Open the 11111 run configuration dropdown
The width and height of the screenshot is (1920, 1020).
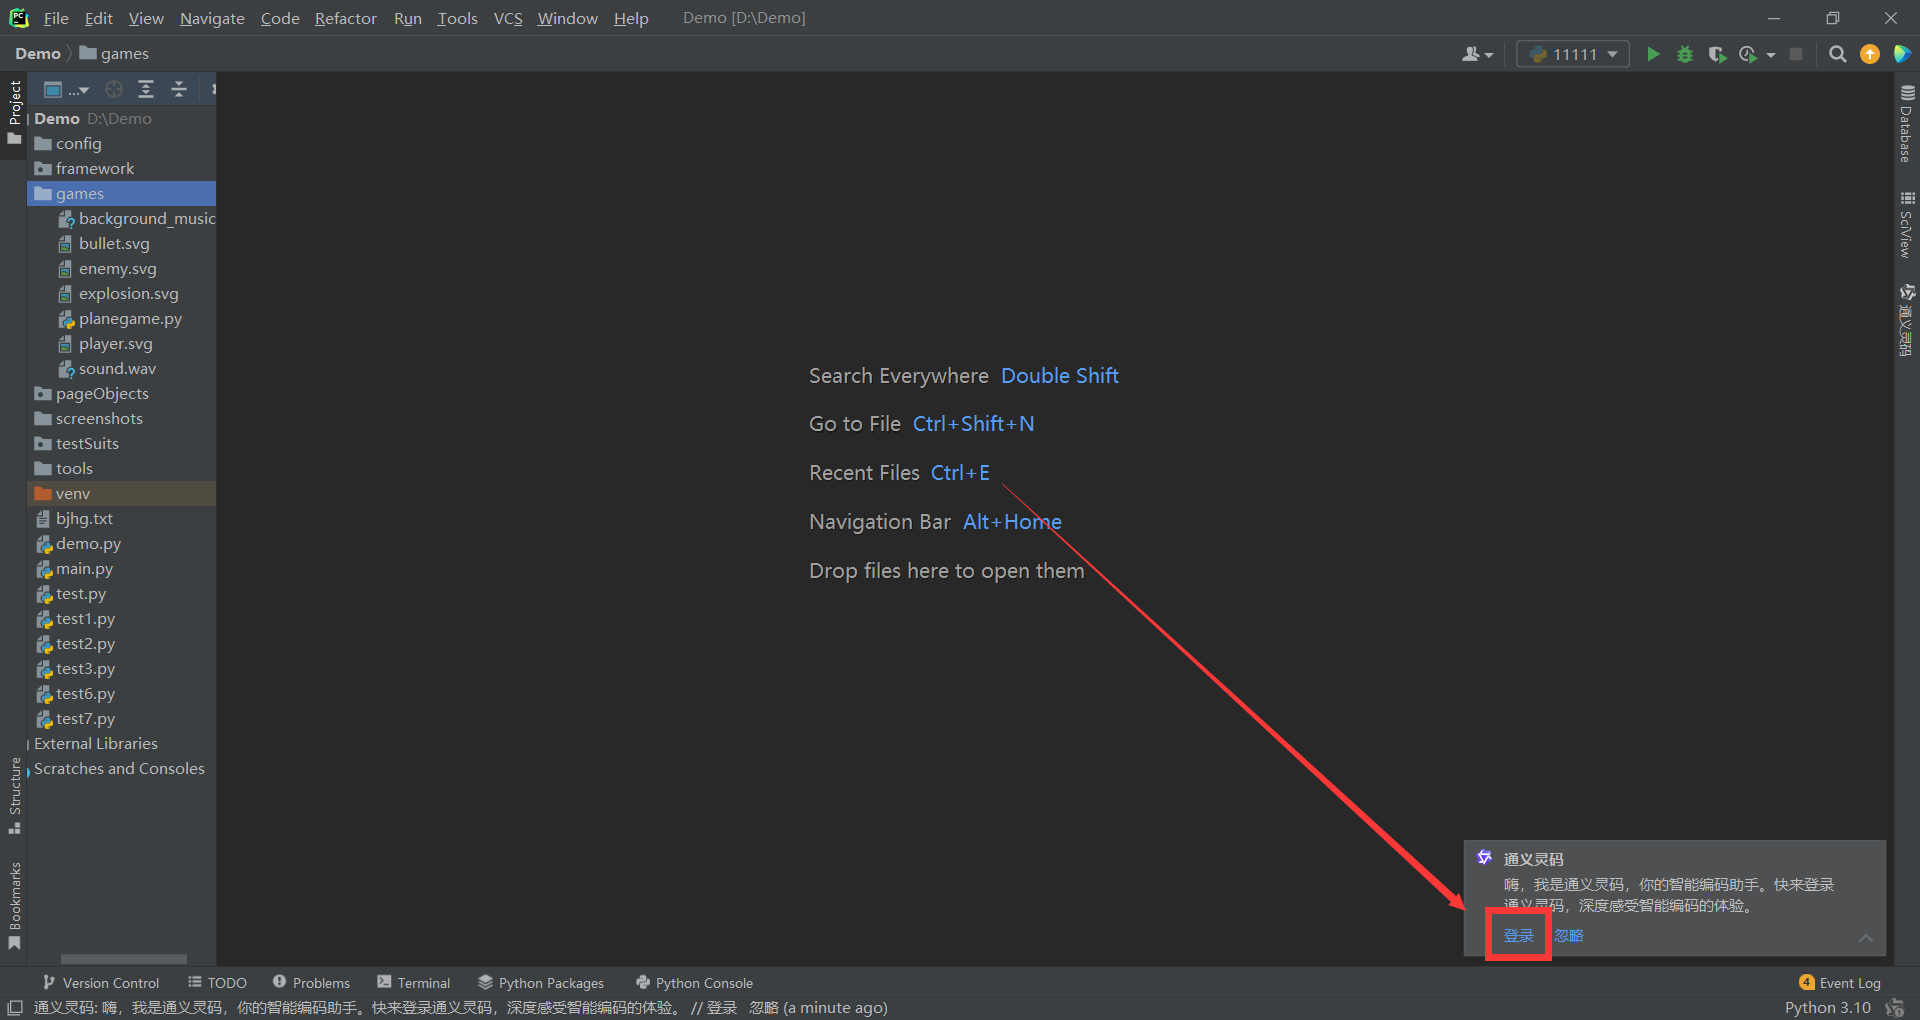coord(1573,54)
